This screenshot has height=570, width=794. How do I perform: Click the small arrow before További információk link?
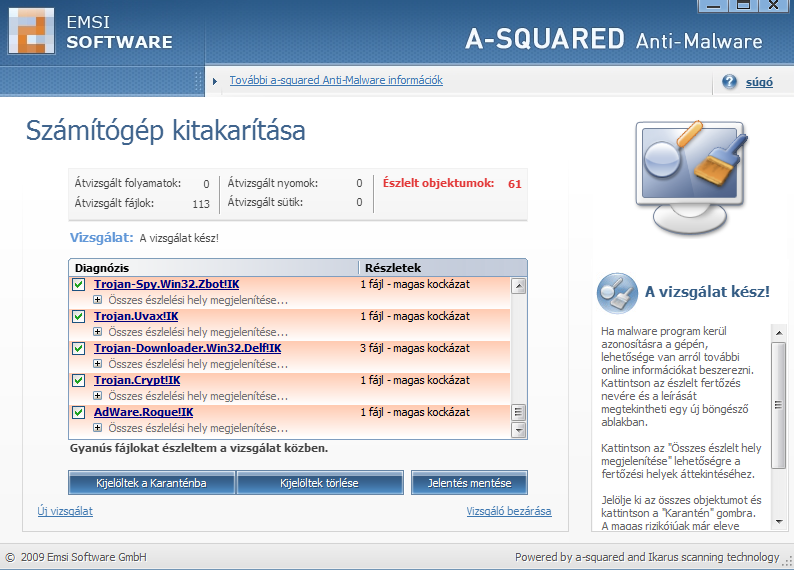pyautogui.click(x=215, y=81)
